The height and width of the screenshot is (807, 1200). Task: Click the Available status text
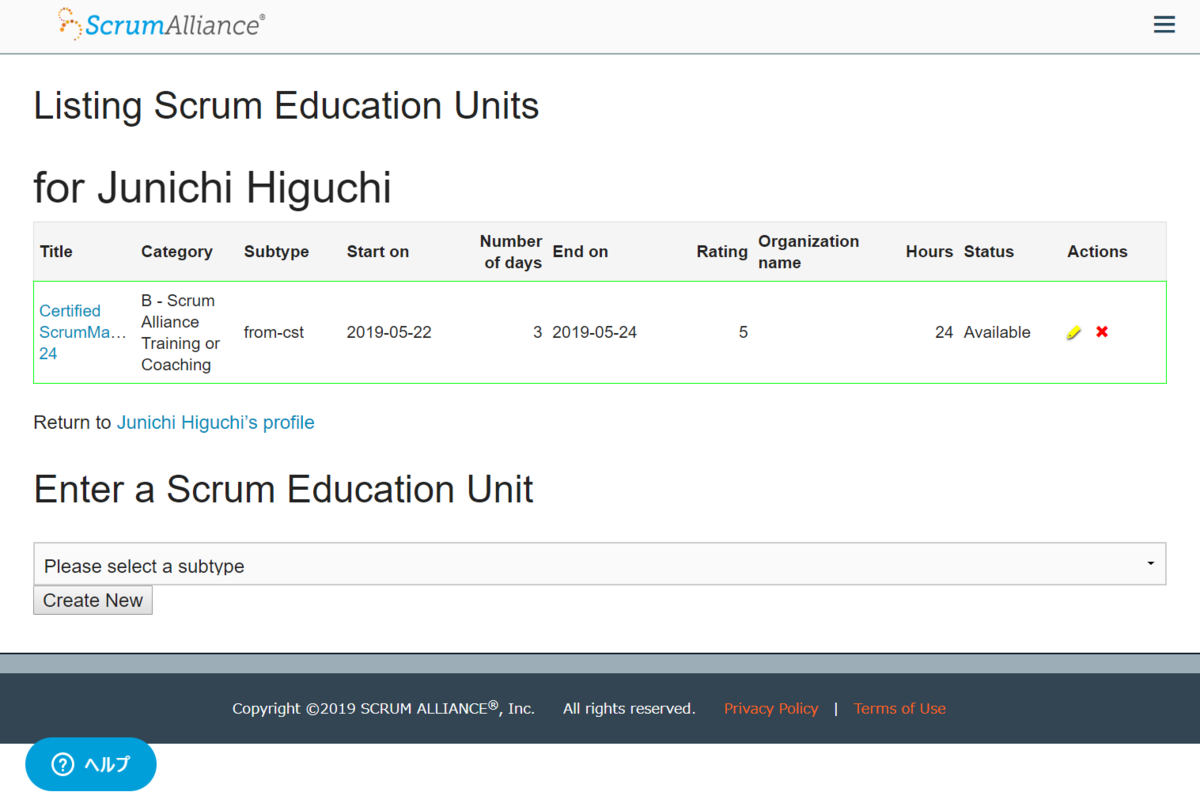pyautogui.click(x=996, y=332)
